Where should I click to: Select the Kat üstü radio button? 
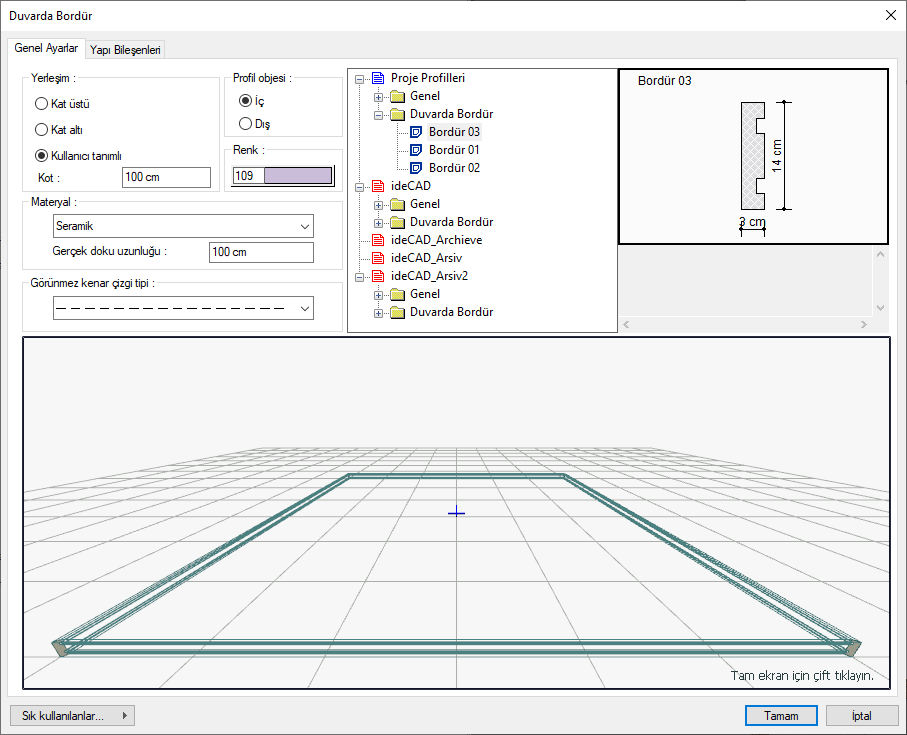tap(41, 103)
